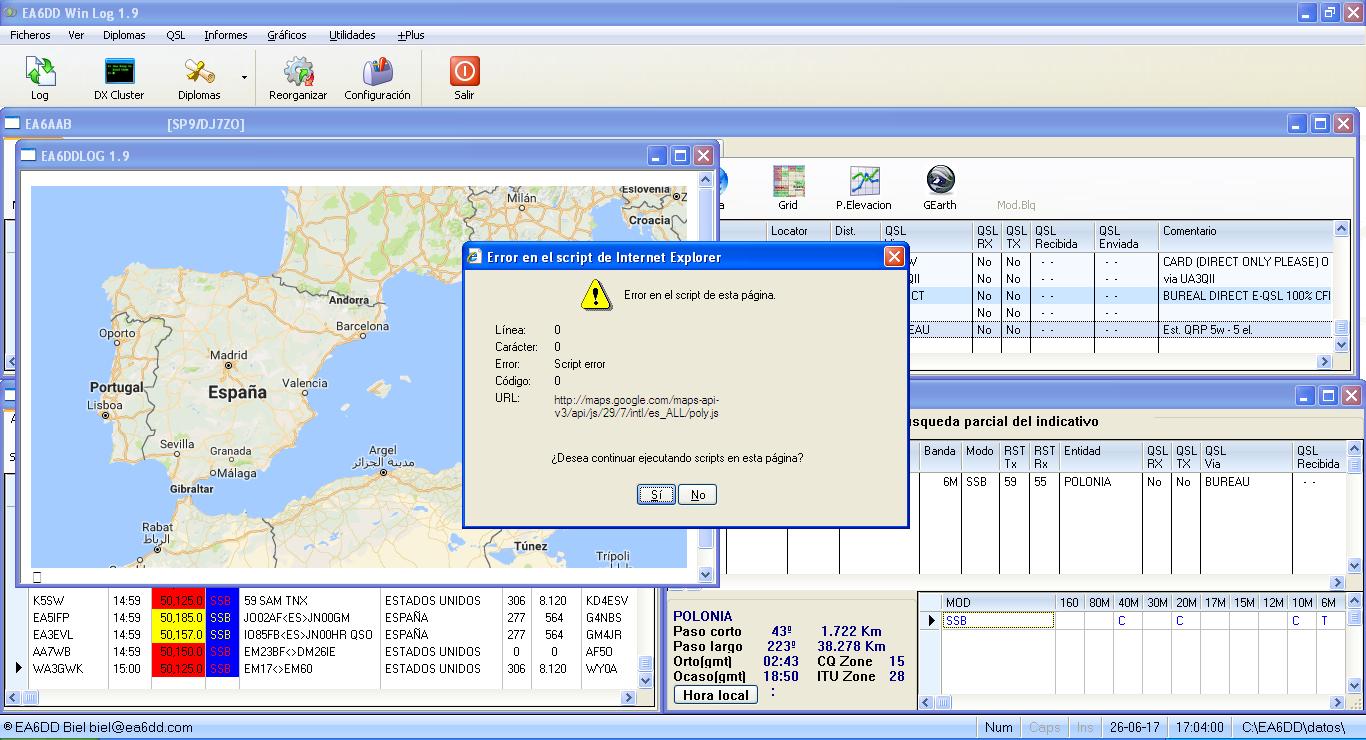Image resolution: width=1366 pixels, height=740 pixels.
Task: Toggle the Hora local button
Action: (716, 695)
